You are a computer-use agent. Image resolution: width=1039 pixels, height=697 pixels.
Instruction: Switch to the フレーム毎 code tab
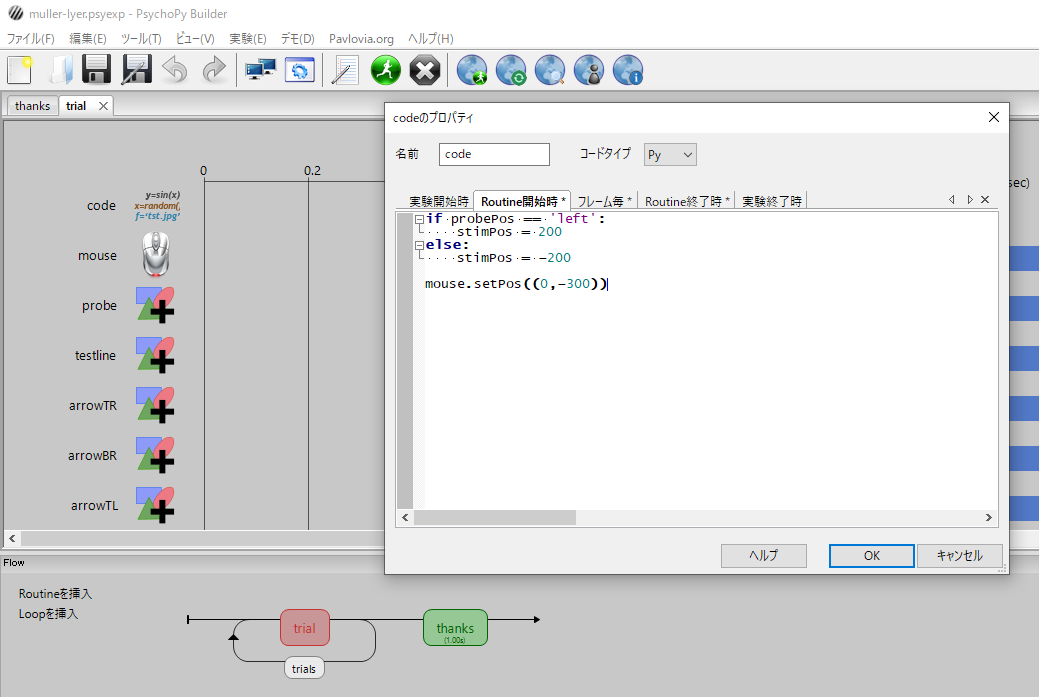click(x=604, y=201)
